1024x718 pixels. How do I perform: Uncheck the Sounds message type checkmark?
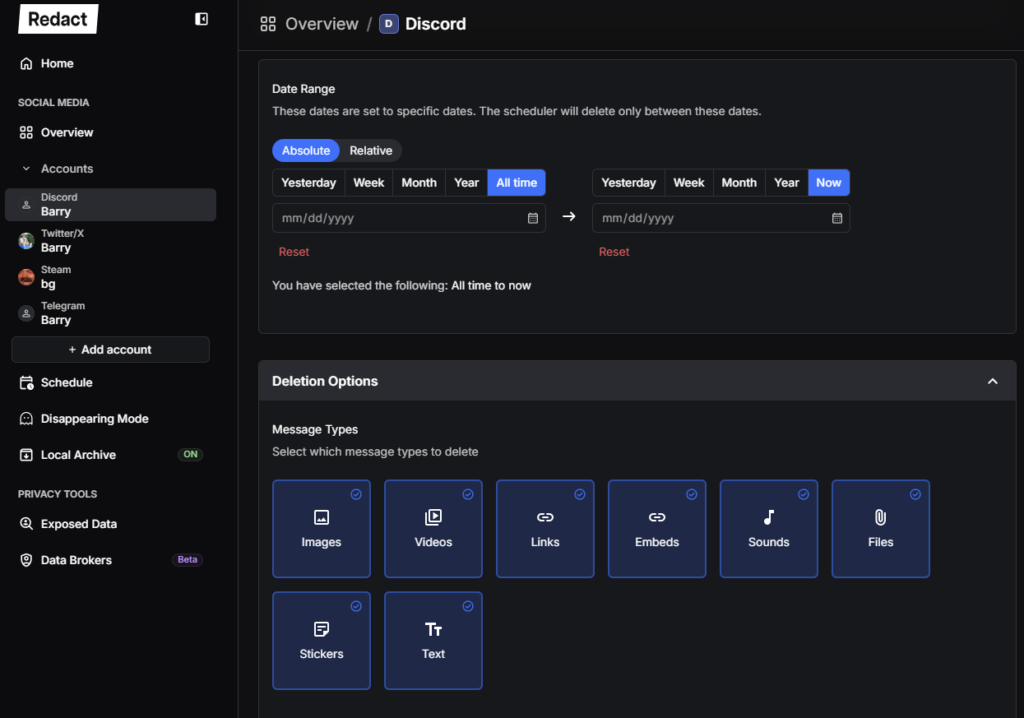pos(803,495)
